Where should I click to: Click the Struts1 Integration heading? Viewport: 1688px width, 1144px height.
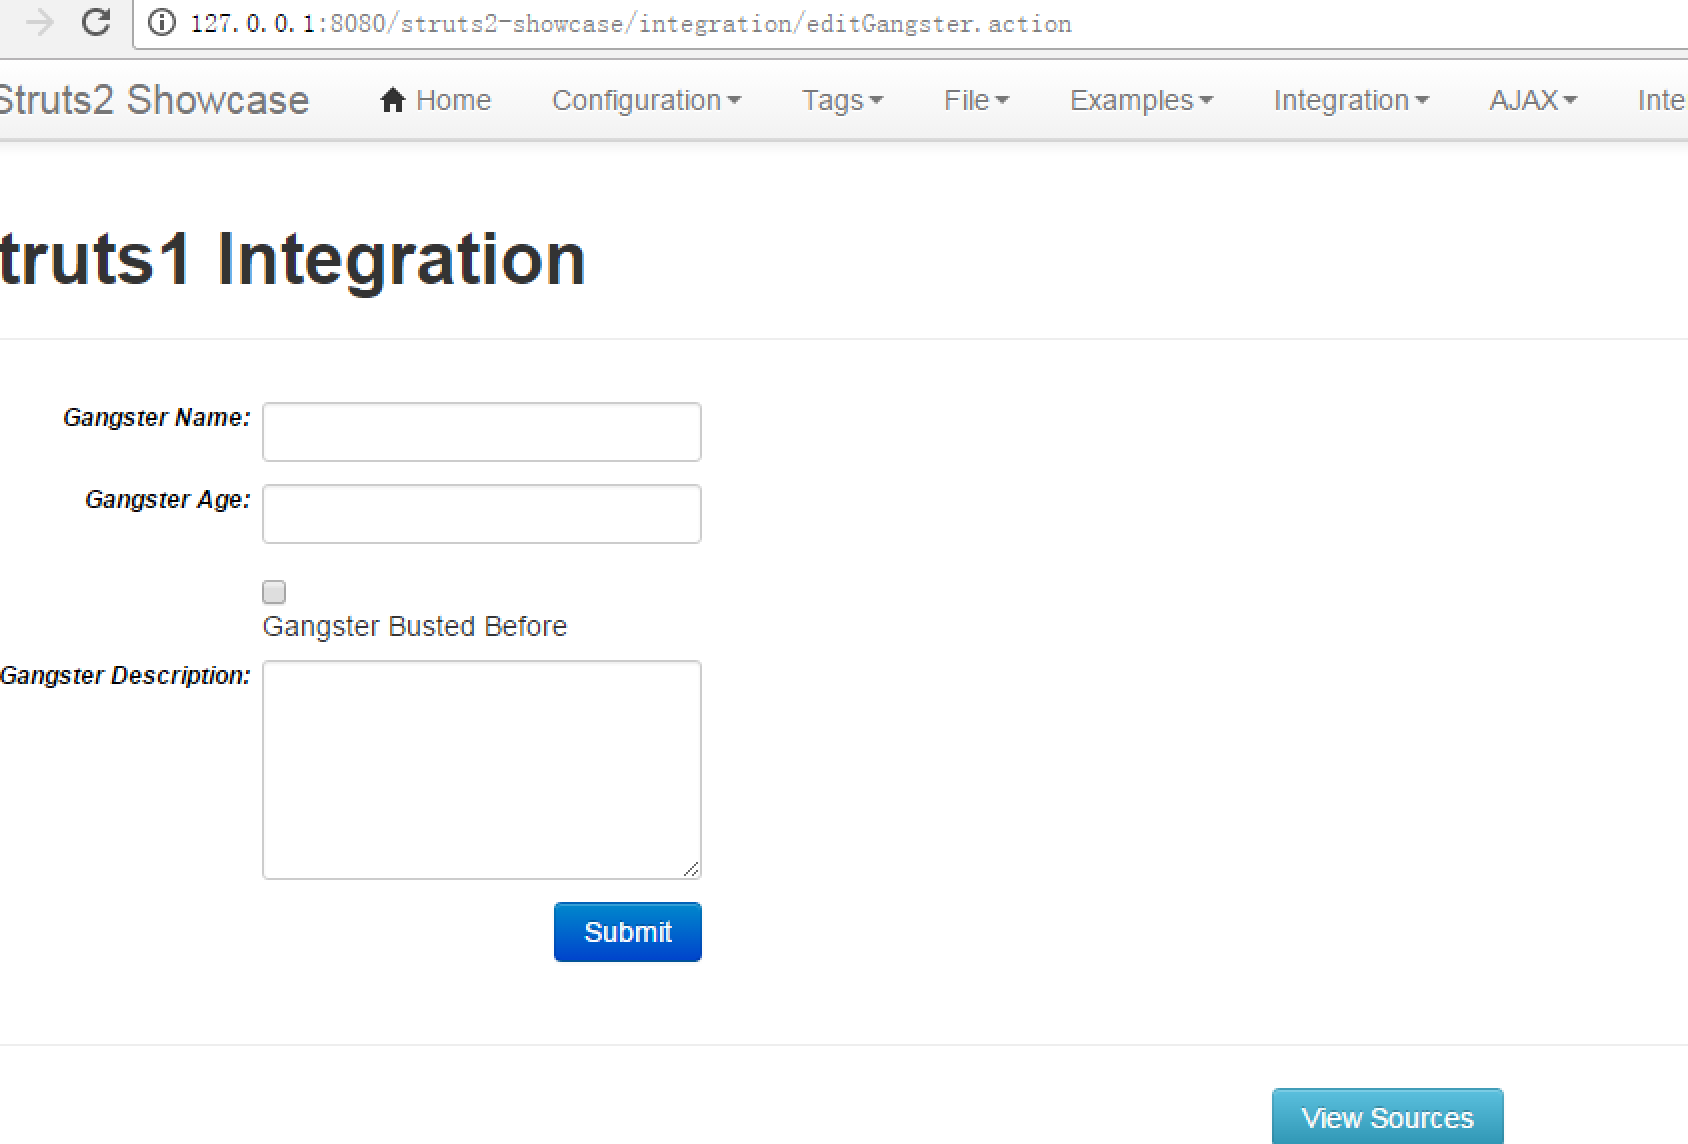click(292, 259)
